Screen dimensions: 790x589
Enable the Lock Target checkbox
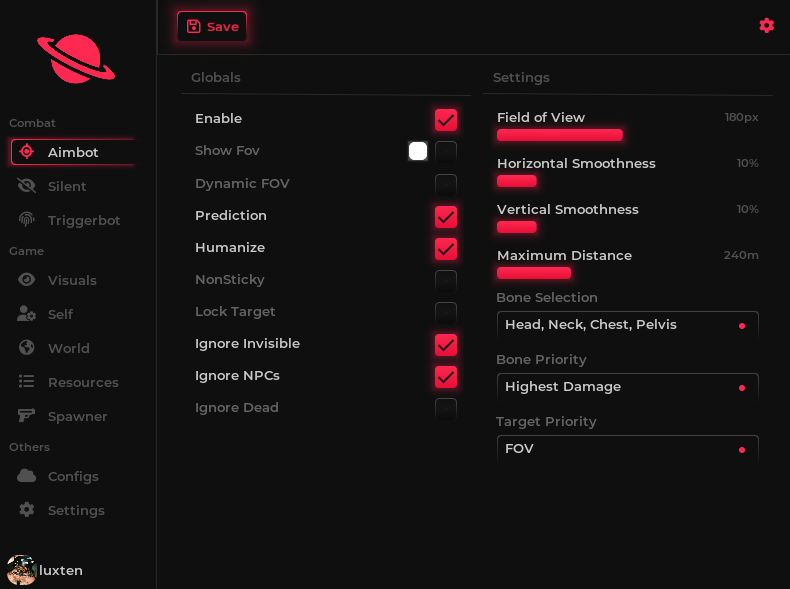pyautogui.click(x=446, y=313)
